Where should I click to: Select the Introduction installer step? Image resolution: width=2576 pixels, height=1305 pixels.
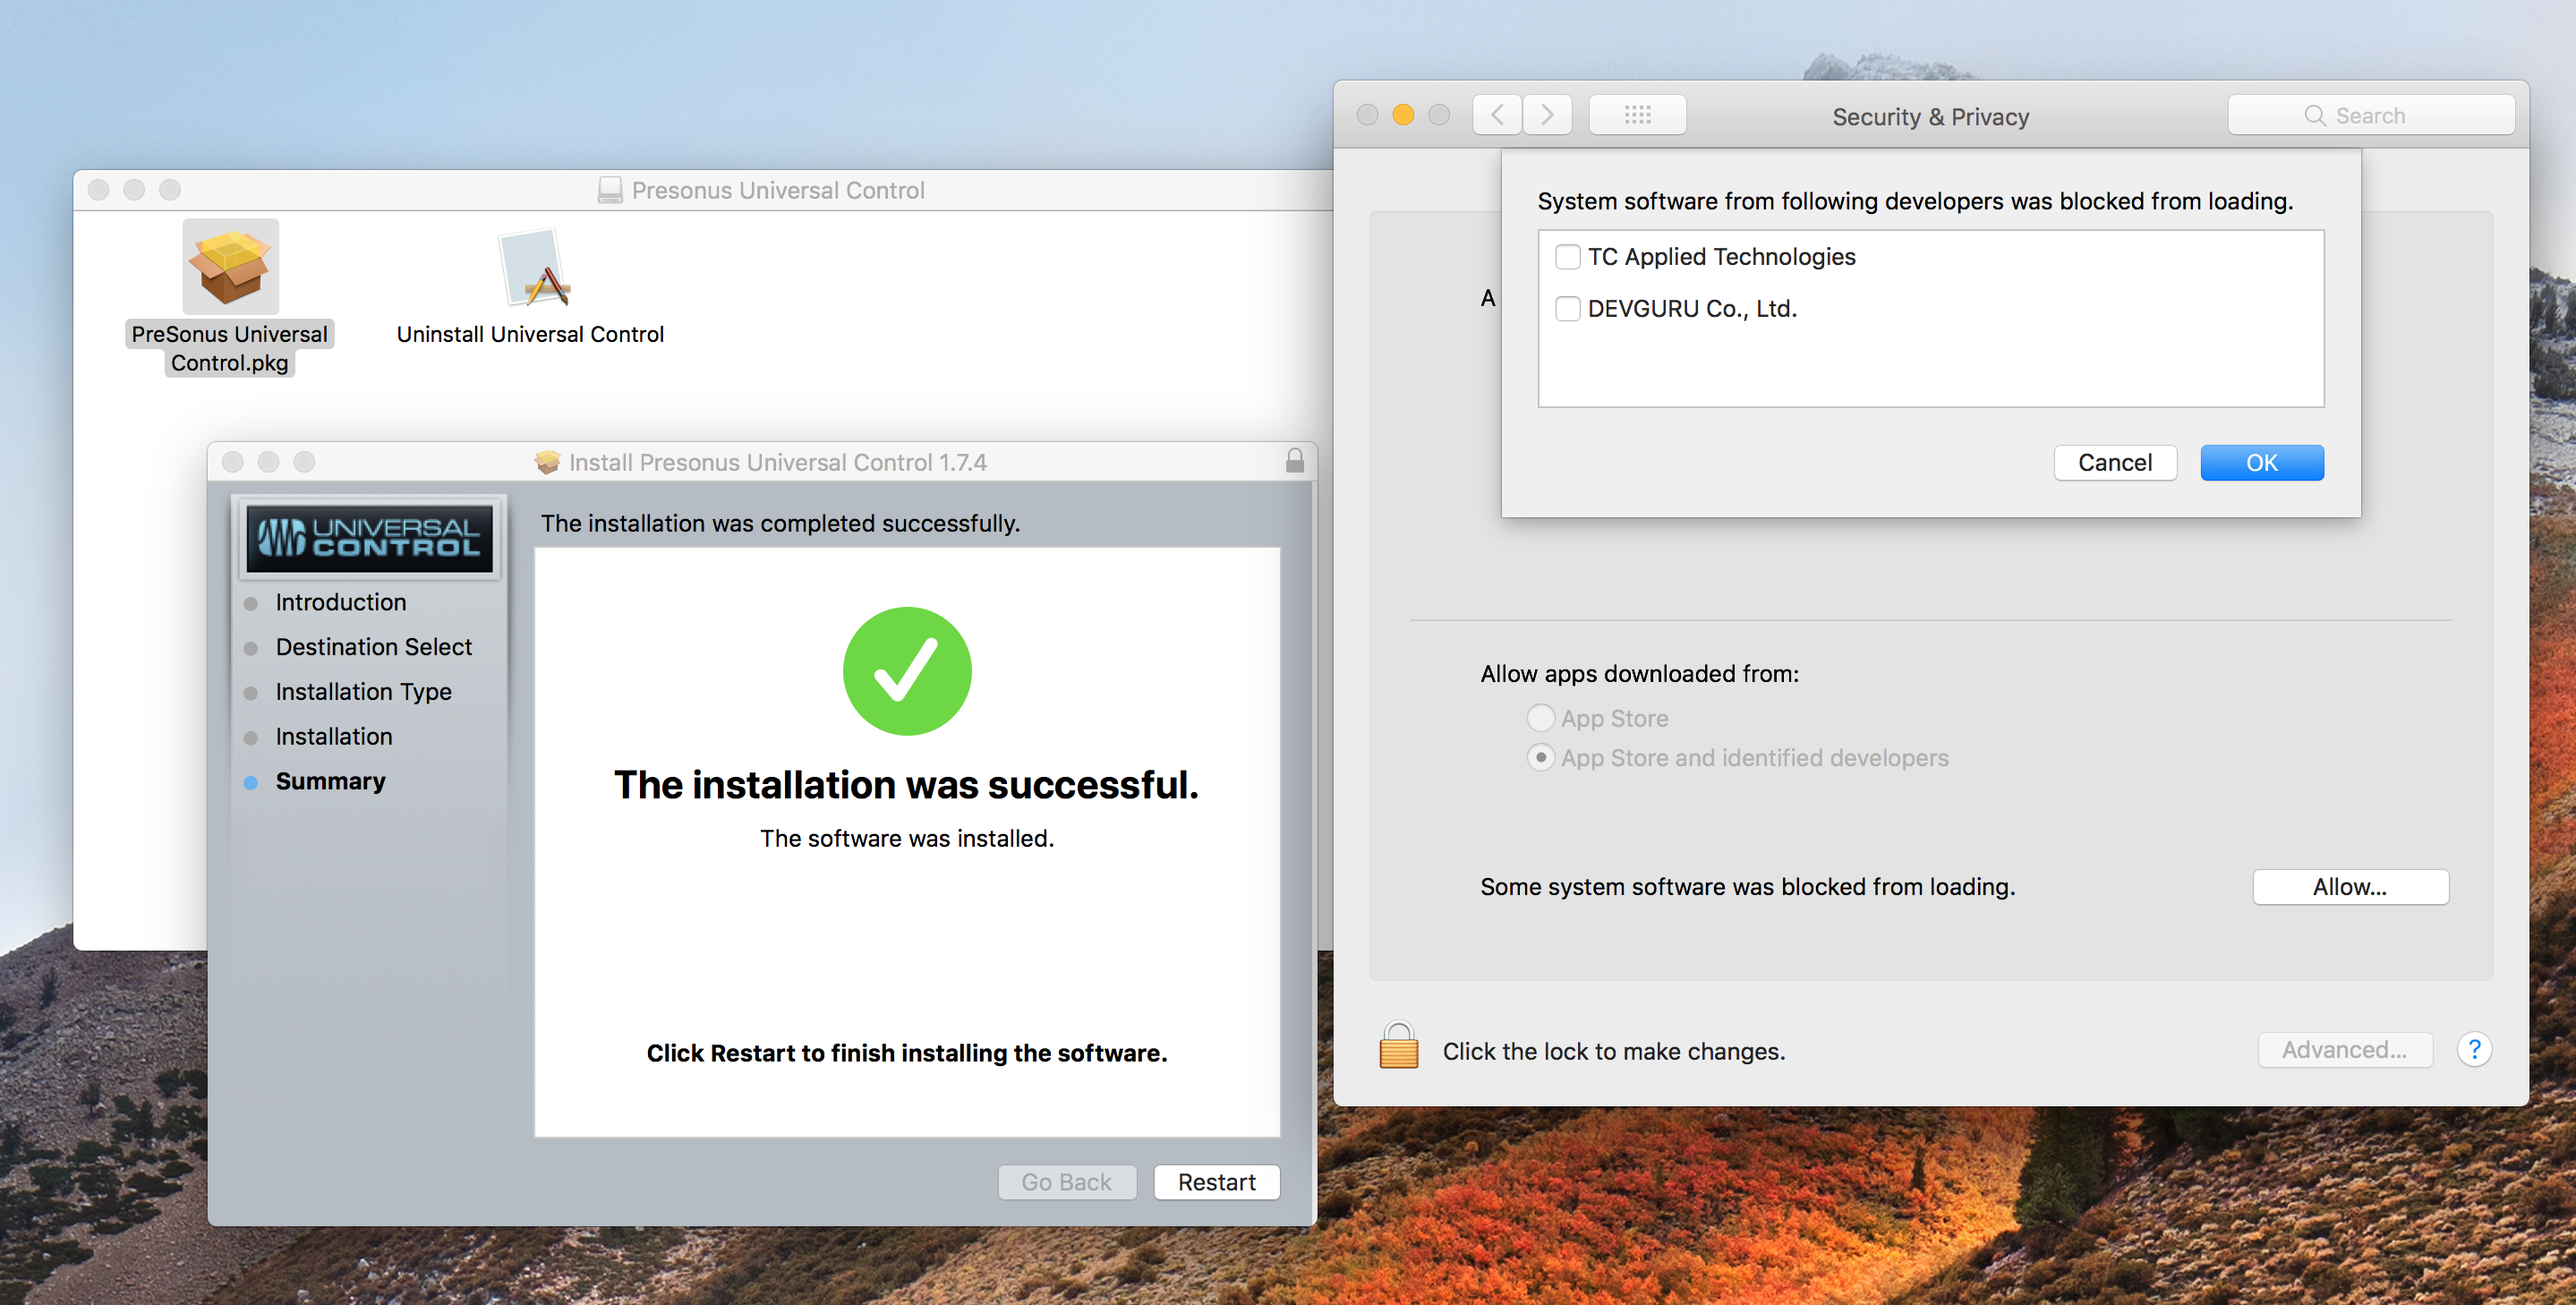pyautogui.click(x=340, y=602)
